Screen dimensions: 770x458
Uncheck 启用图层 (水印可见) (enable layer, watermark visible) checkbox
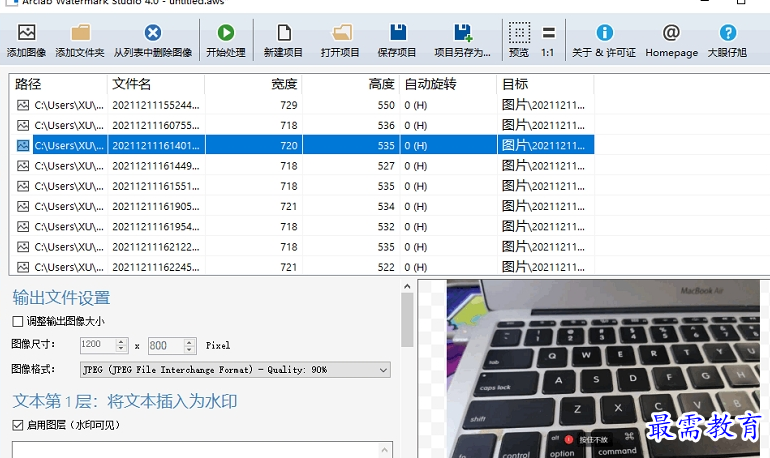click(x=18, y=425)
